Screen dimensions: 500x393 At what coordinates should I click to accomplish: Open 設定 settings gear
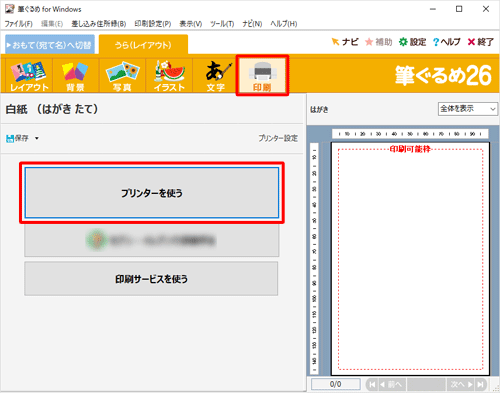tap(413, 42)
